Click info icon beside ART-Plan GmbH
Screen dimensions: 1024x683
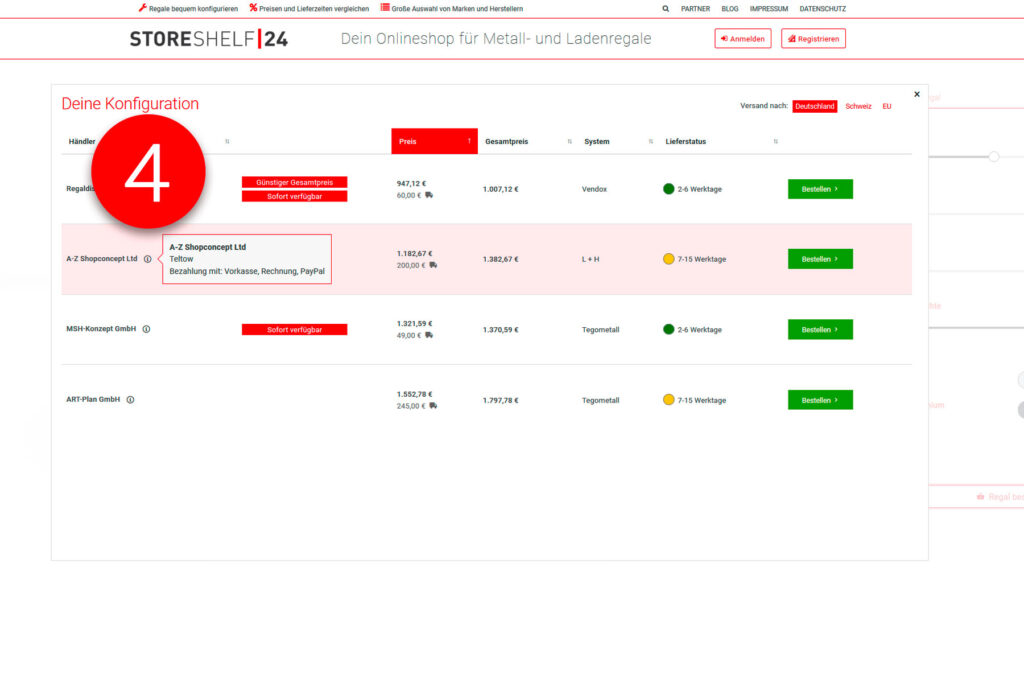click(x=130, y=400)
